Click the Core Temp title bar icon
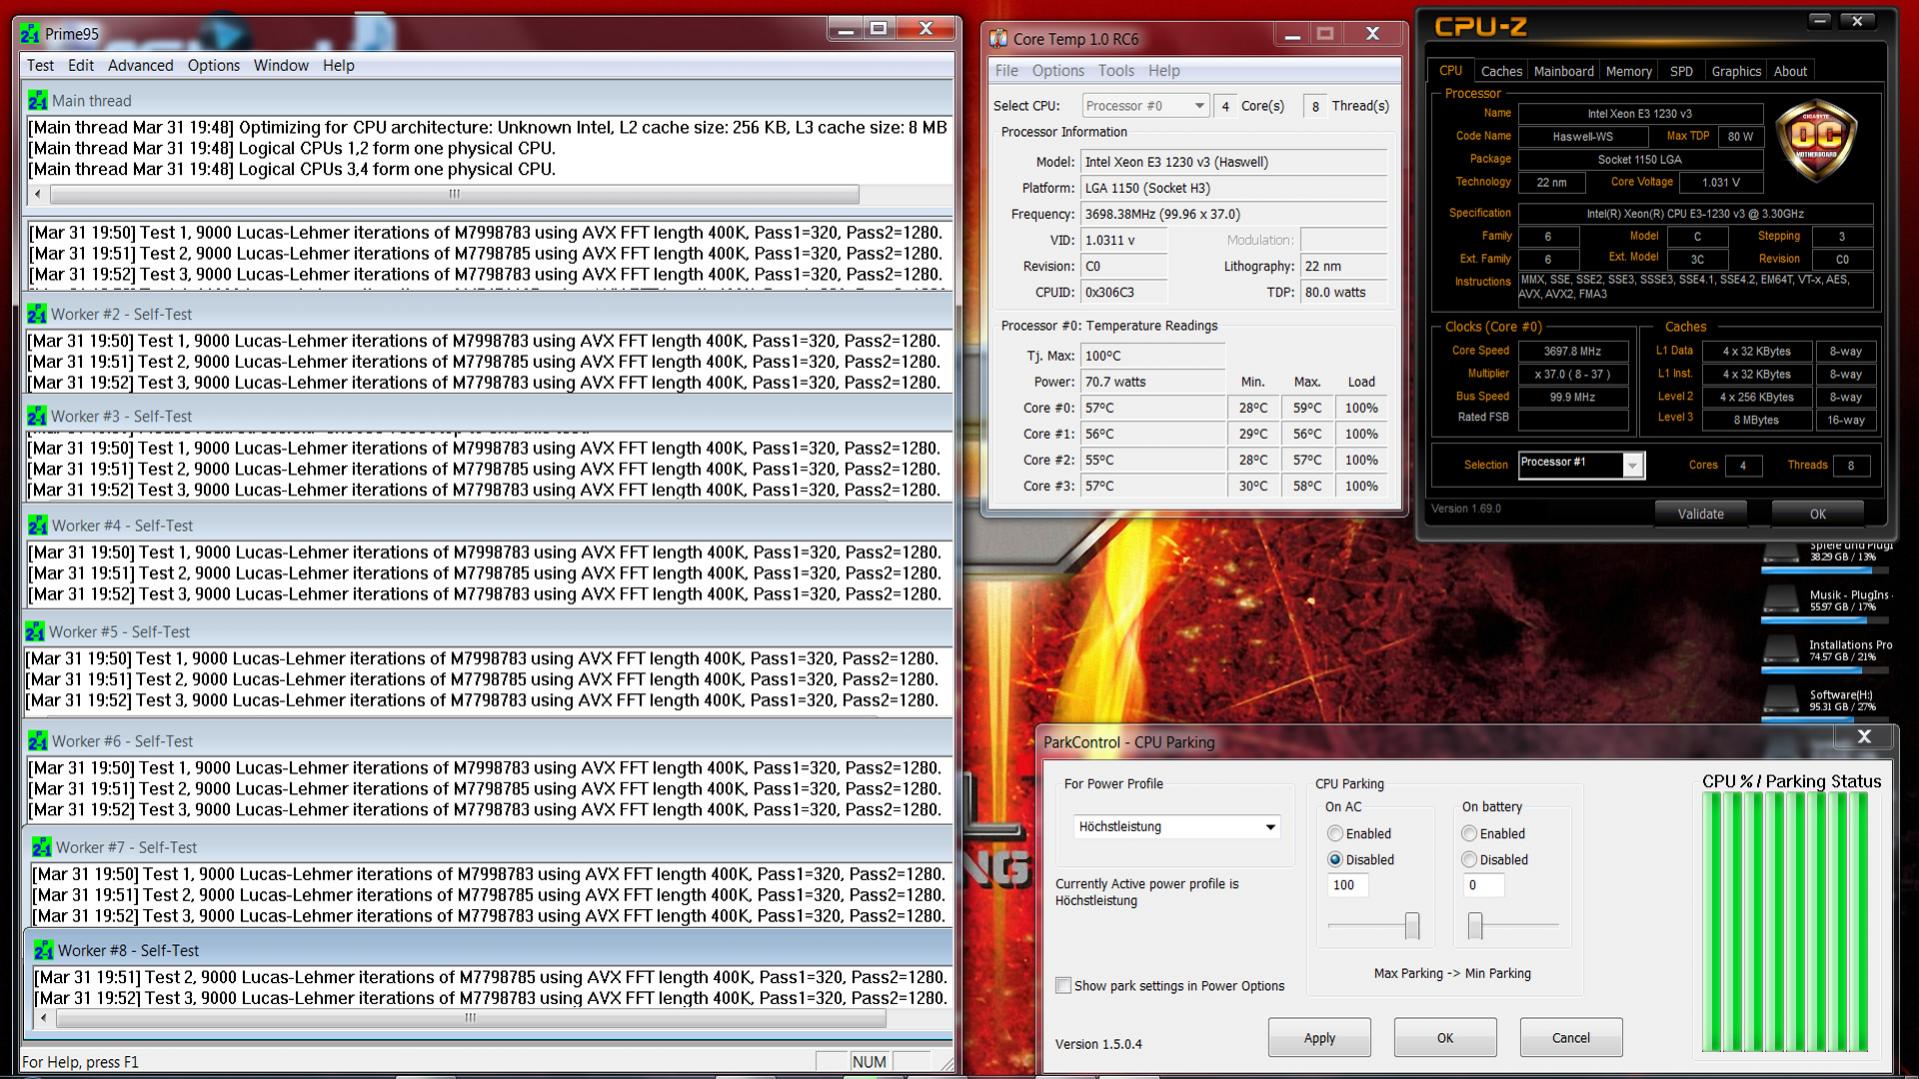Screen dimensions: 1919x1079 click(998, 39)
